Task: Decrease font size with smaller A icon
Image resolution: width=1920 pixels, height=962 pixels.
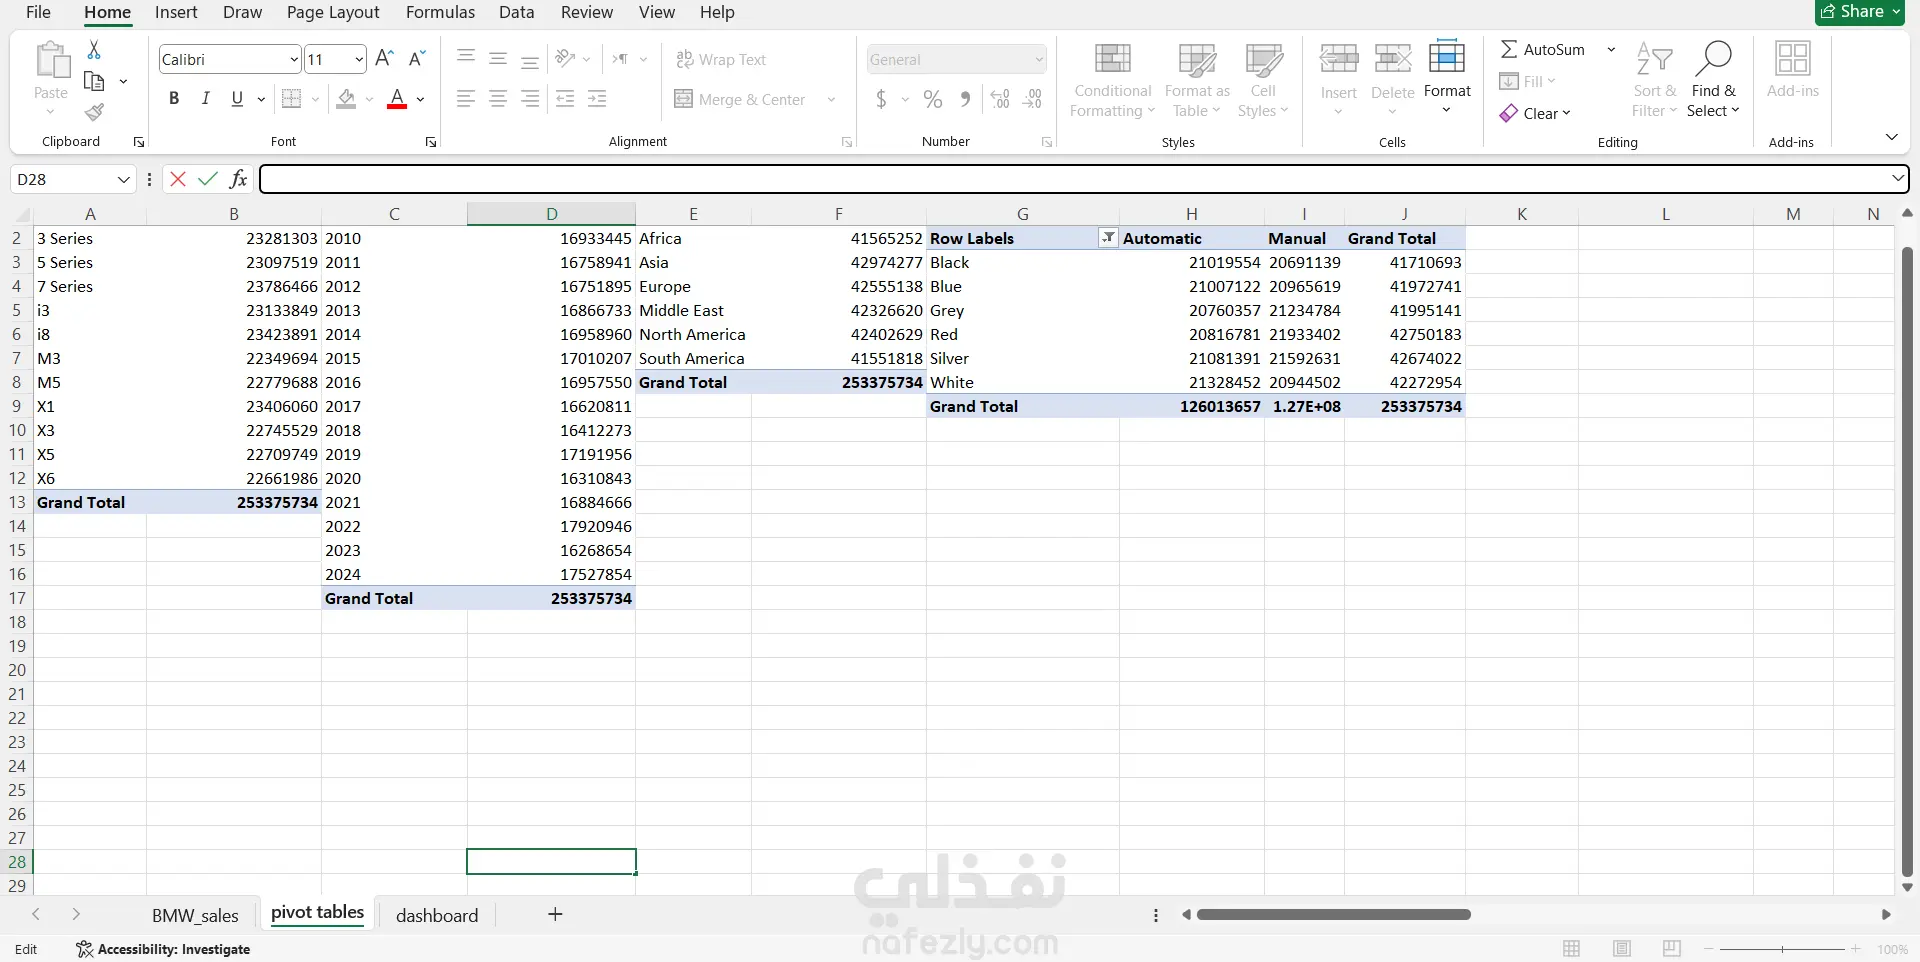Action: pos(418,59)
